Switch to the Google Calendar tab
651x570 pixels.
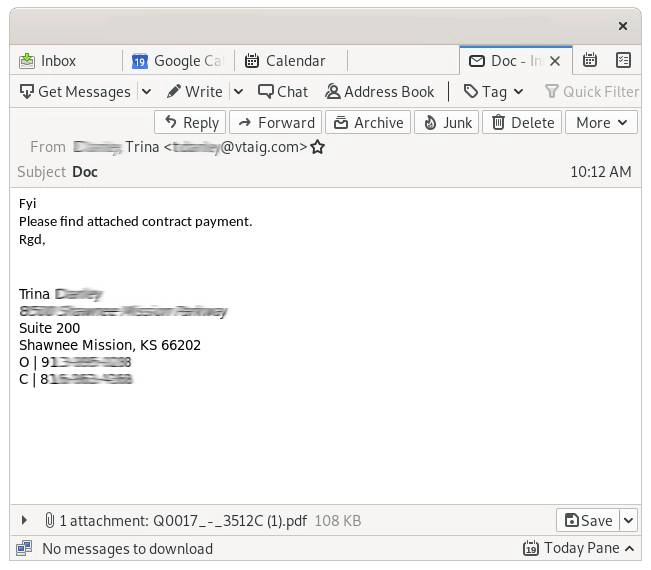(x=179, y=61)
